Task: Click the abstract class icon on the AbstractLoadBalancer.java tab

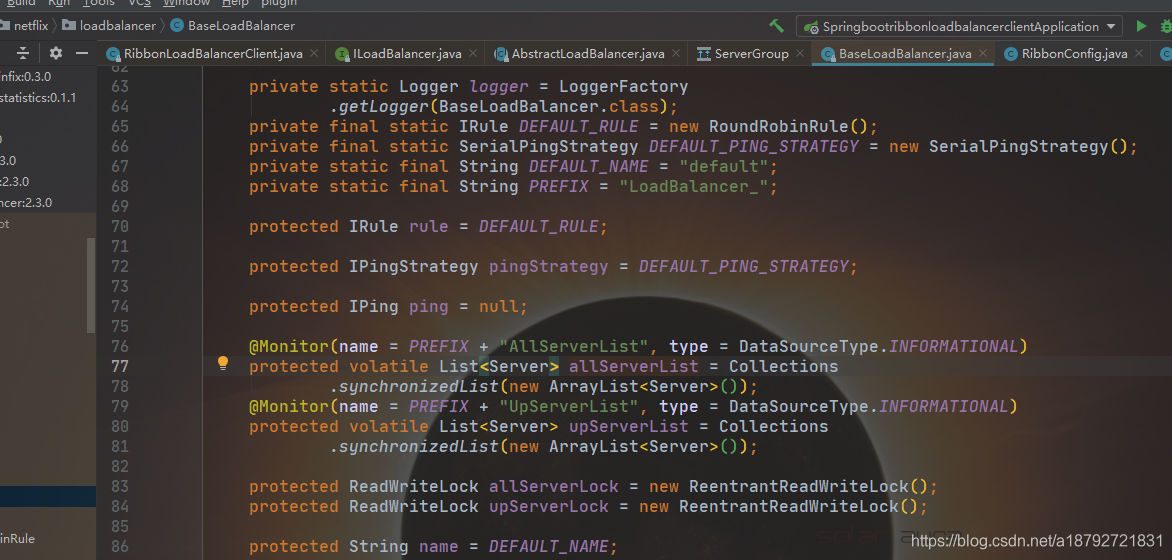Action: coord(501,54)
